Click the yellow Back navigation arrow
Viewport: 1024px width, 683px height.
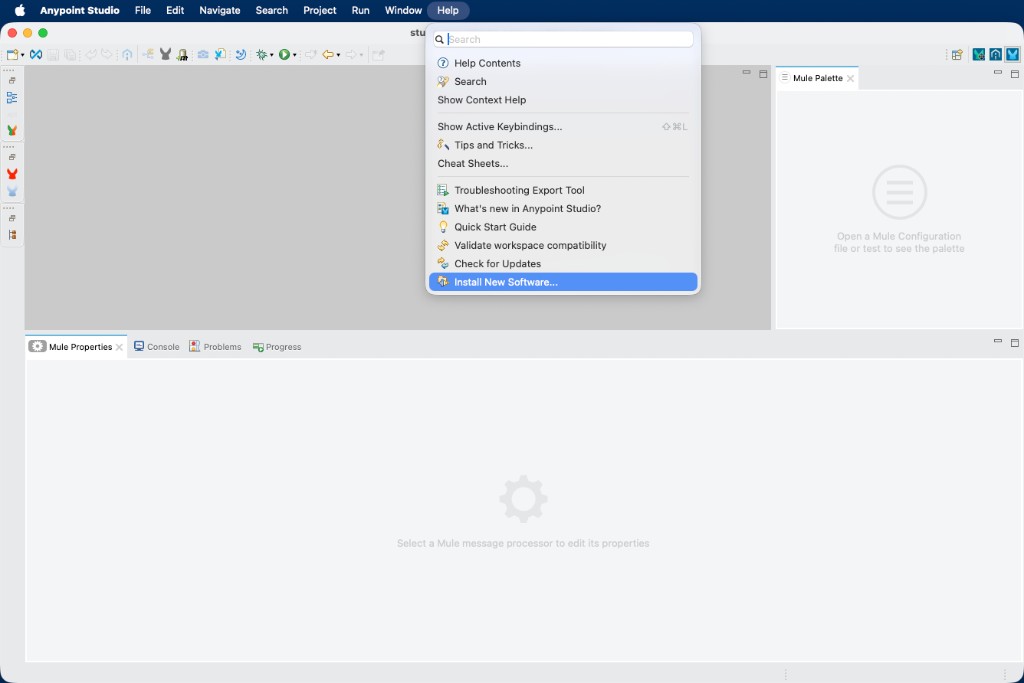pyautogui.click(x=328, y=55)
